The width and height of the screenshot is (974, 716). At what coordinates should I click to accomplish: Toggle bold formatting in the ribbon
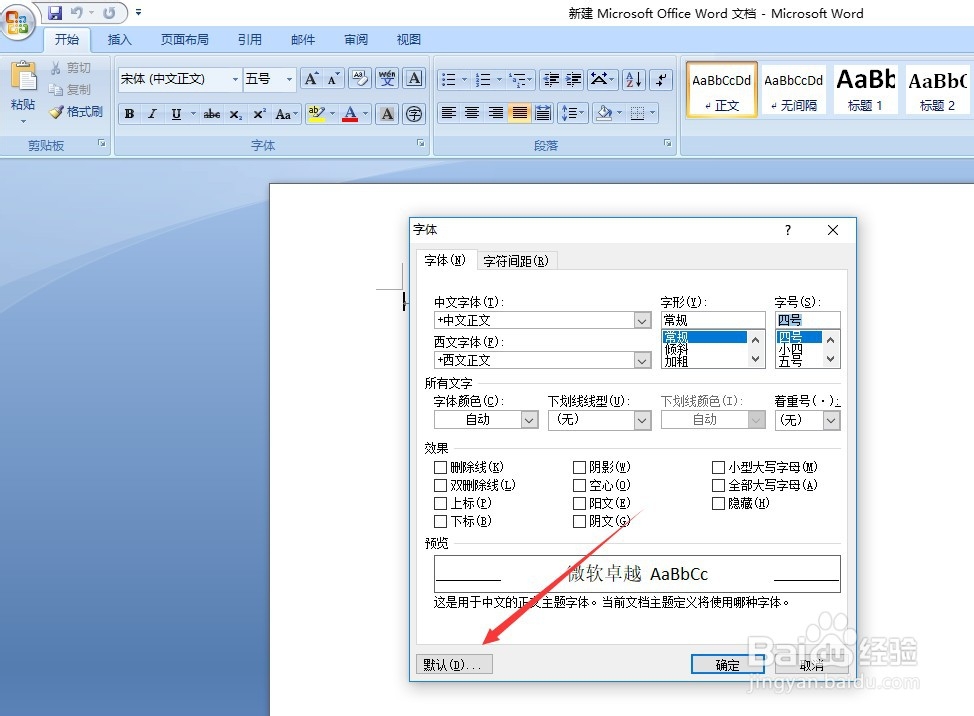[128, 113]
